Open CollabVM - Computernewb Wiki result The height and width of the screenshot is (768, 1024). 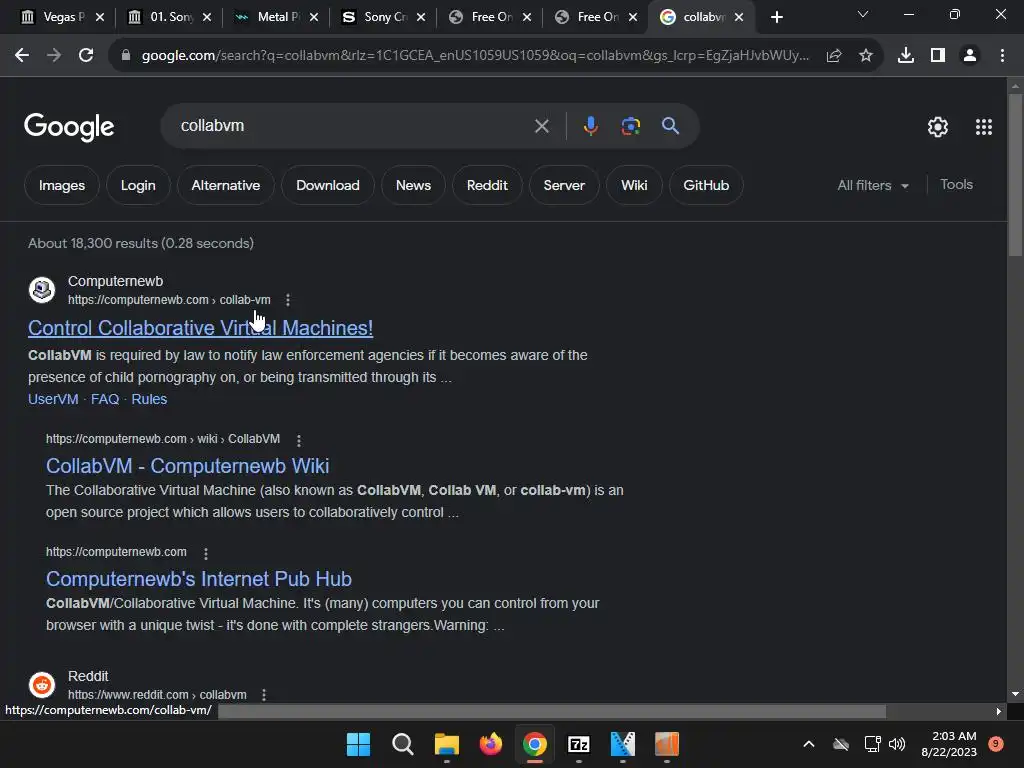(x=187, y=466)
